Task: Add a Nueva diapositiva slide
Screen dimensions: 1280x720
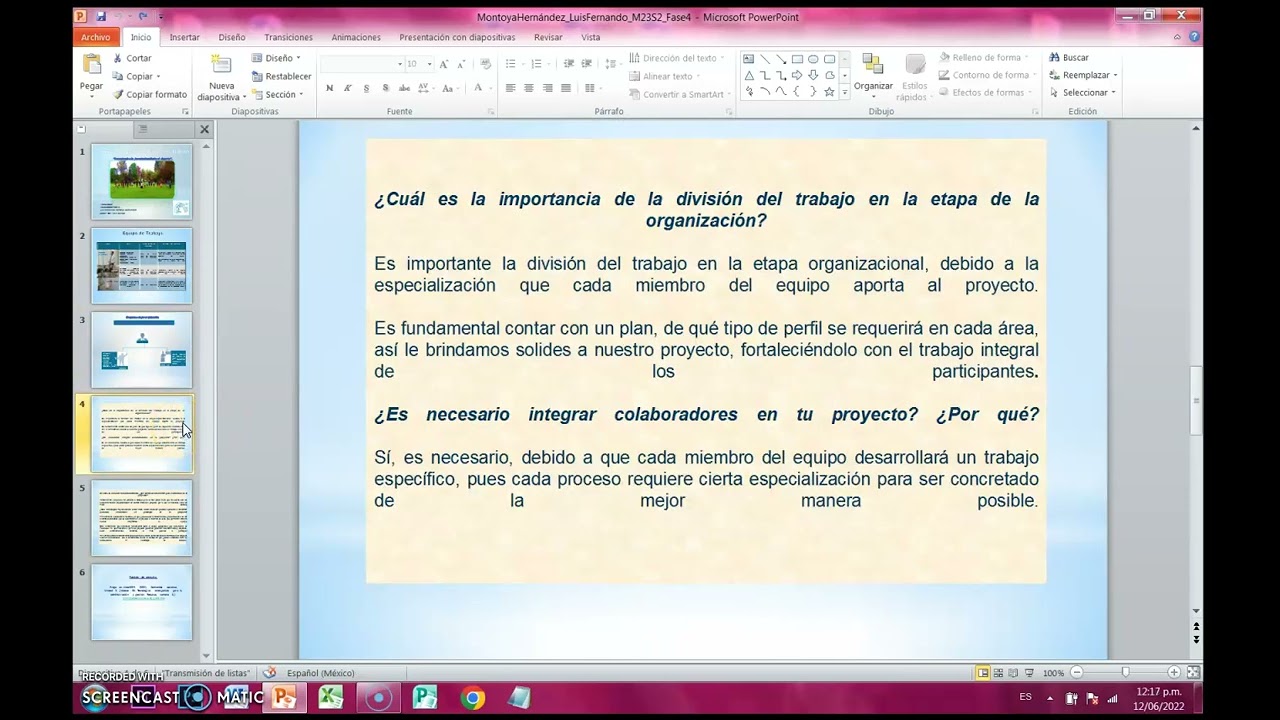Action: pyautogui.click(x=221, y=77)
